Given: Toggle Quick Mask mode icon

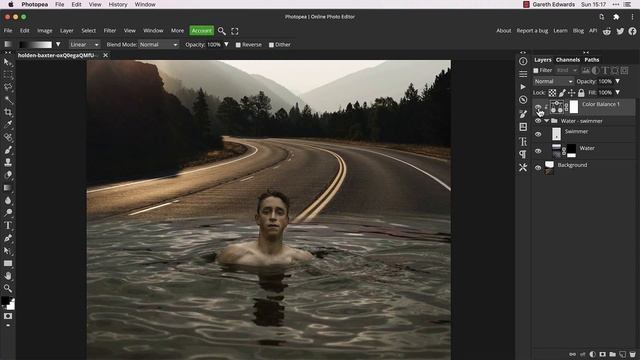Looking at the screenshot, I should 7,316.
